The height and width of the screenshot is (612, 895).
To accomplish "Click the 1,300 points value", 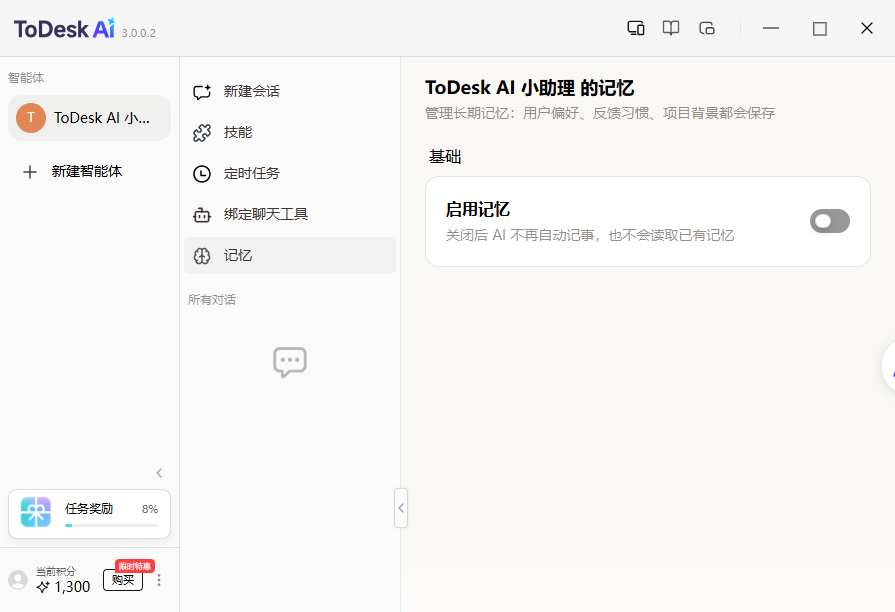I will 72,587.
